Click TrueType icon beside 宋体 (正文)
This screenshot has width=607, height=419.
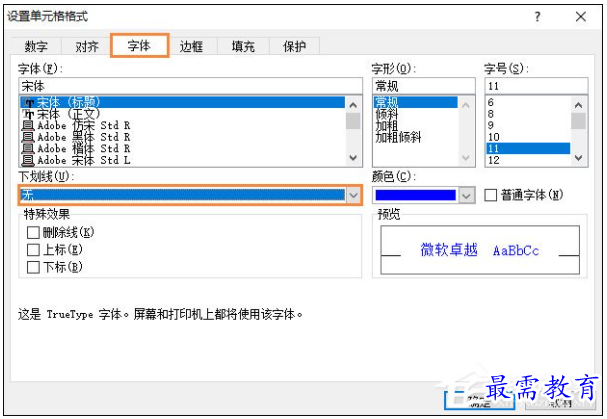(x=28, y=114)
